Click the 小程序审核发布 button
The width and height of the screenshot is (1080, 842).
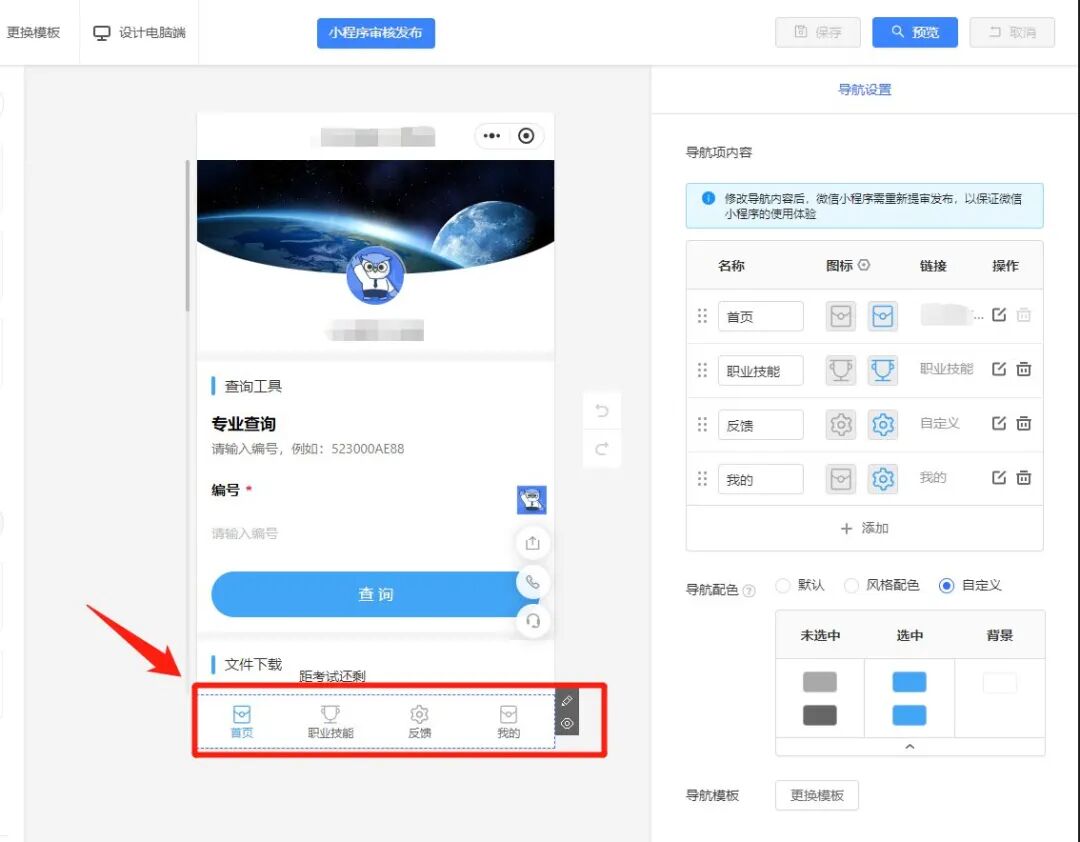pyautogui.click(x=376, y=33)
